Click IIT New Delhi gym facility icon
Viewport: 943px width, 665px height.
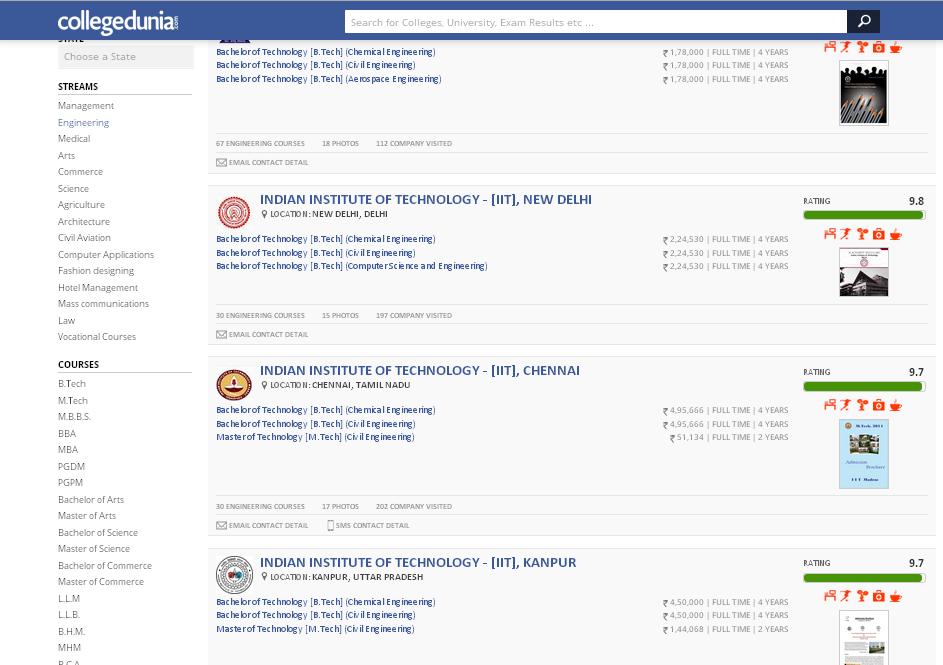click(862, 234)
